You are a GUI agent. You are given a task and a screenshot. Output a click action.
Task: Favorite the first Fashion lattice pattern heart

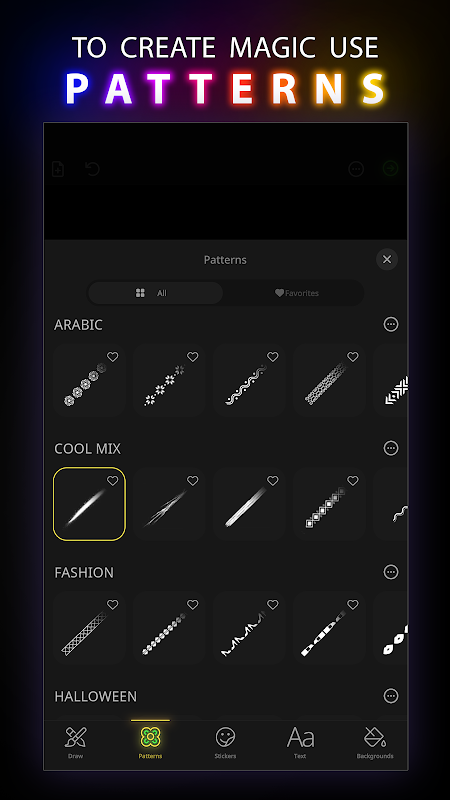(112, 605)
